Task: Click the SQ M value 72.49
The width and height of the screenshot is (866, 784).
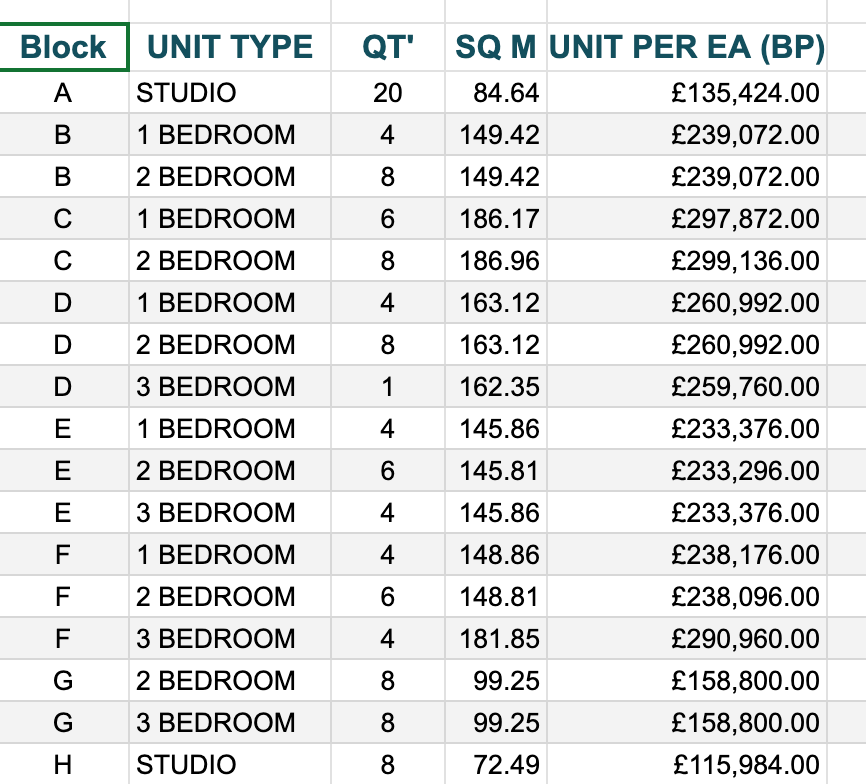Action: (506, 765)
